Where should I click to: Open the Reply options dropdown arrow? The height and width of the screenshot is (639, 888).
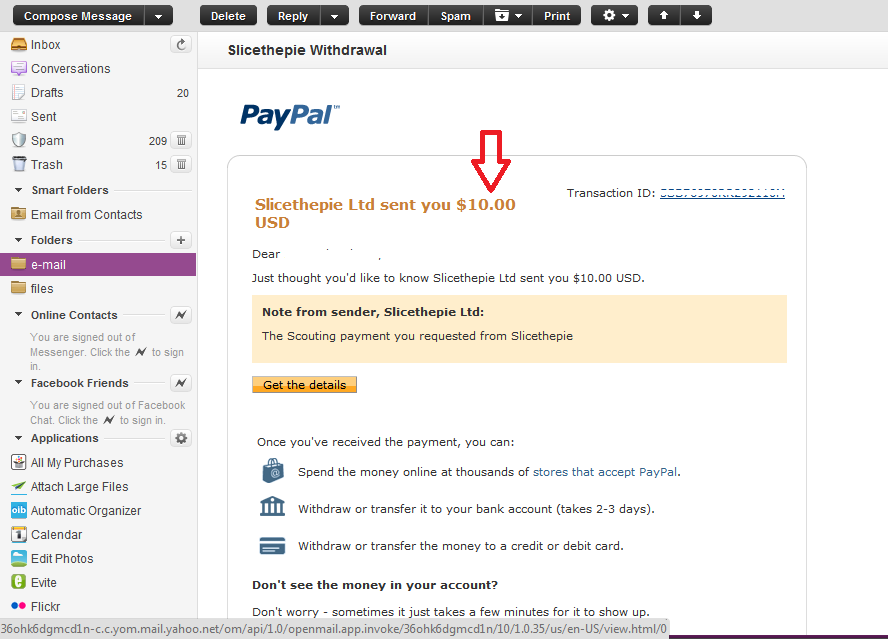(335, 16)
